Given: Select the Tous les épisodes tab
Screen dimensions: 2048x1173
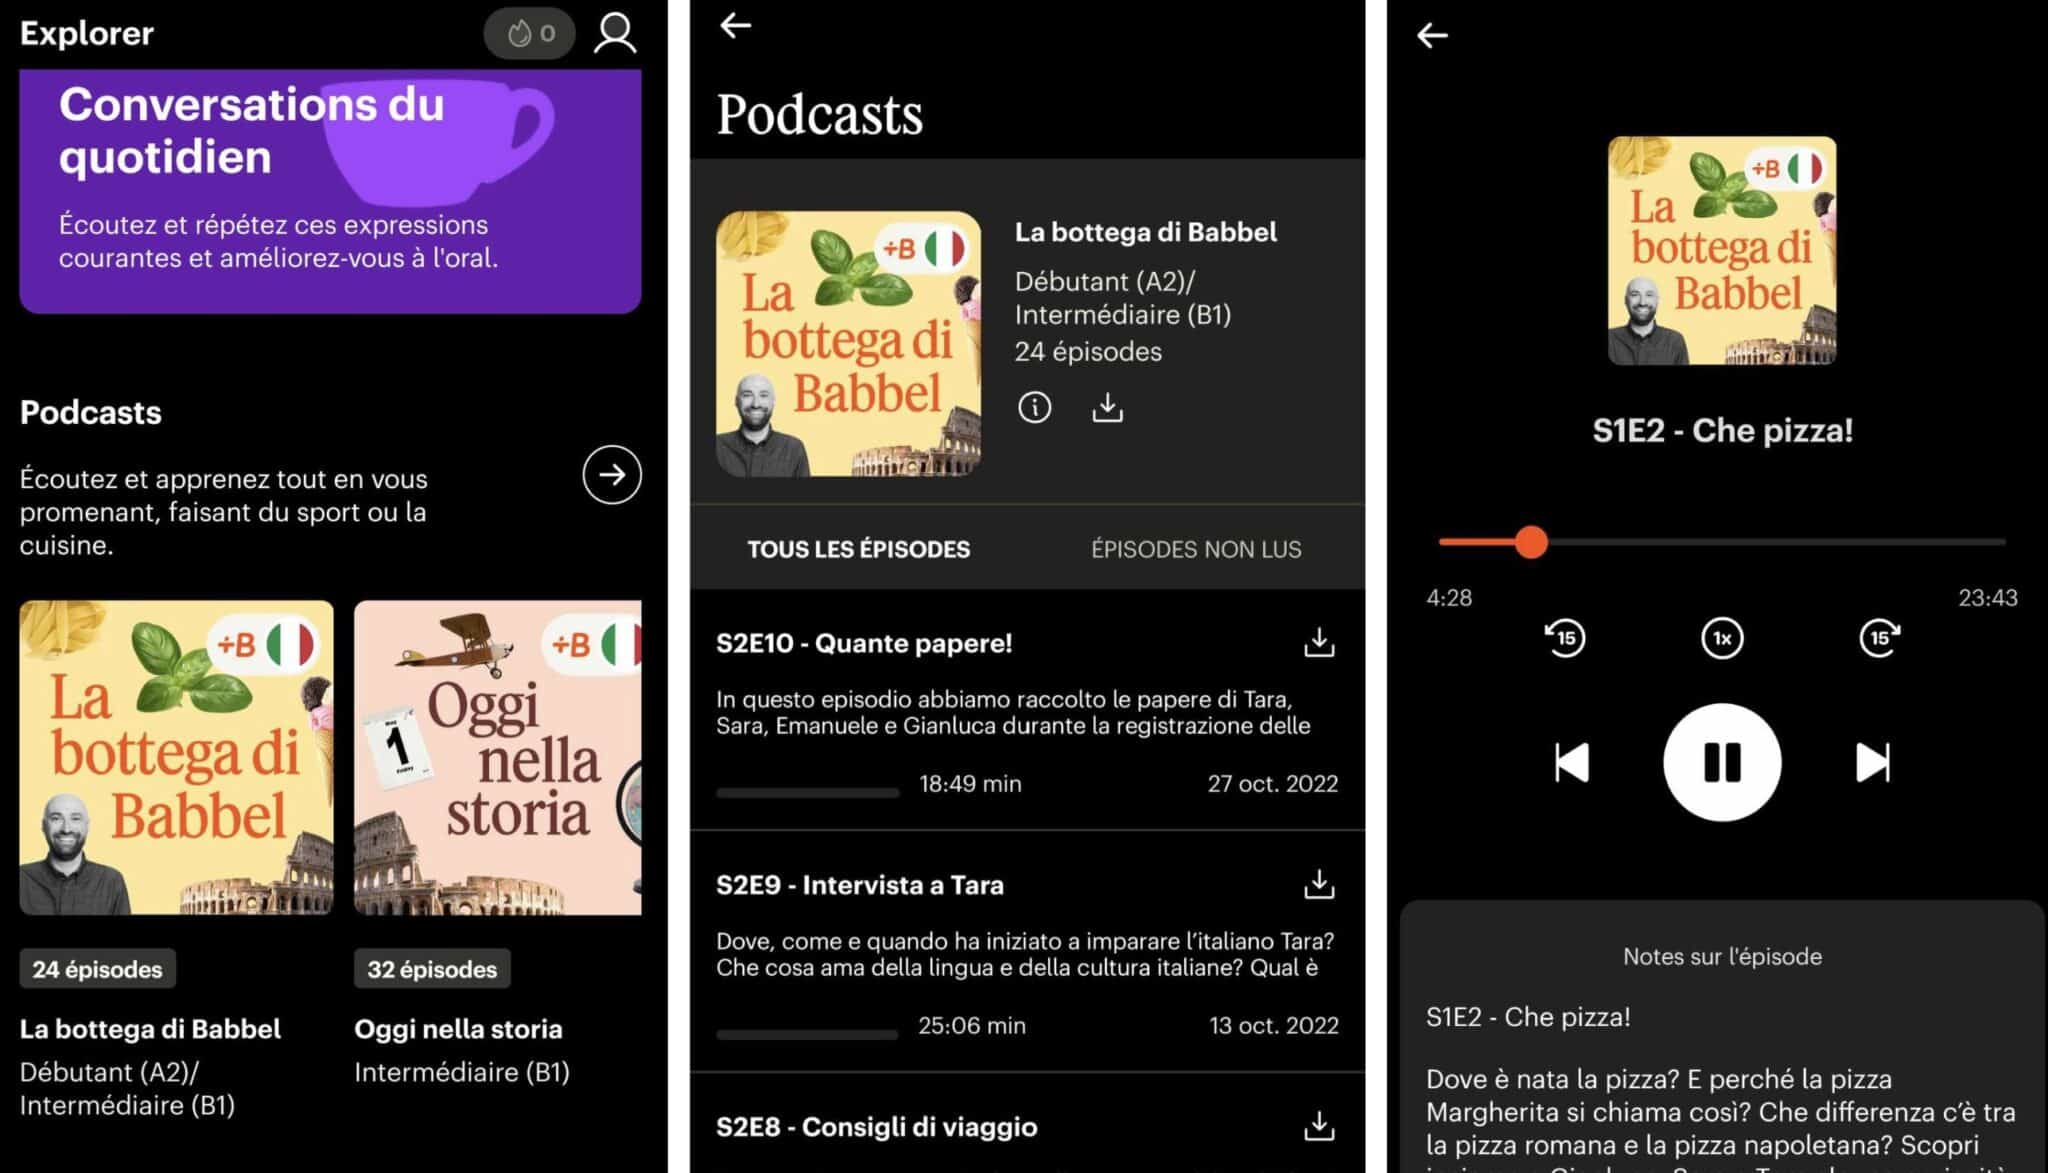Looking at the screenshot, I should pos(858,549).
